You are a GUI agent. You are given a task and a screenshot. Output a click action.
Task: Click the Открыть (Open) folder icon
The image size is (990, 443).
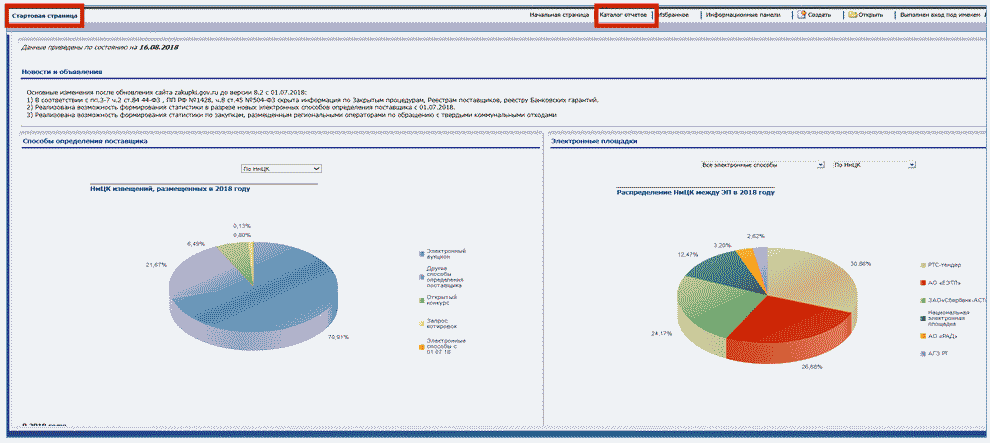pos(851,15)
